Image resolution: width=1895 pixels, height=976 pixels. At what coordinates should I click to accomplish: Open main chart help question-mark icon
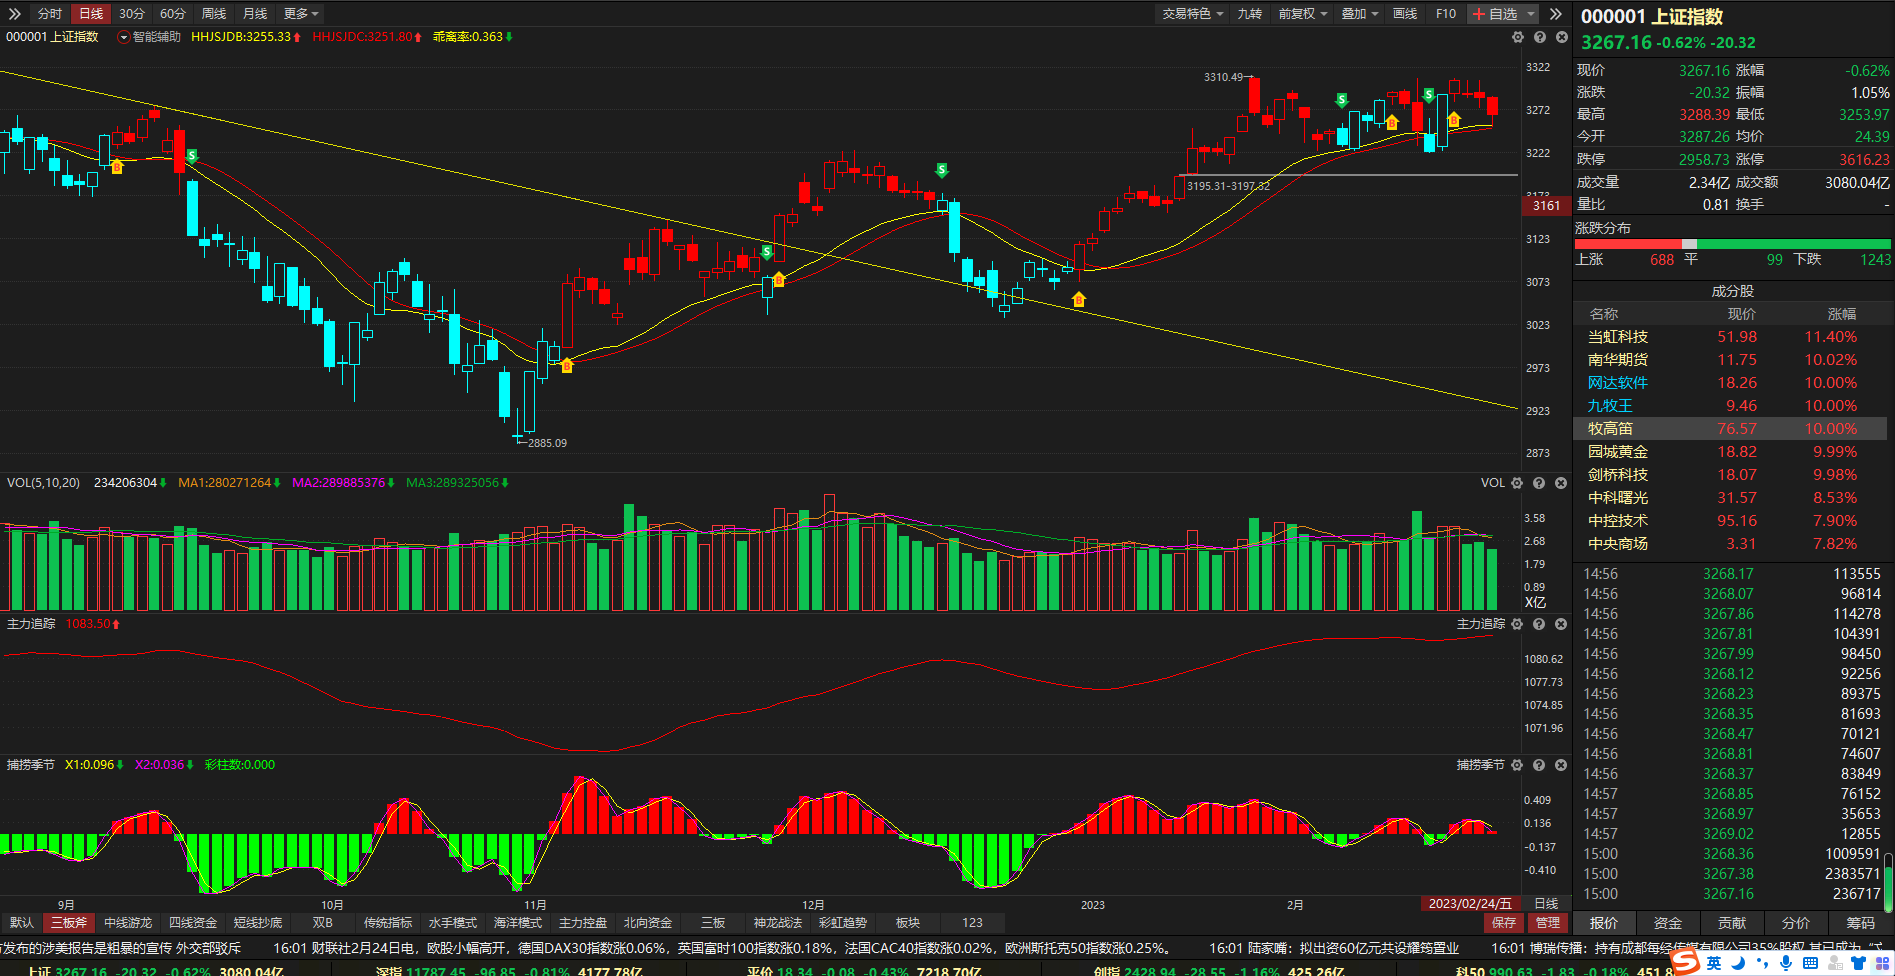(x=1539, y=37)
